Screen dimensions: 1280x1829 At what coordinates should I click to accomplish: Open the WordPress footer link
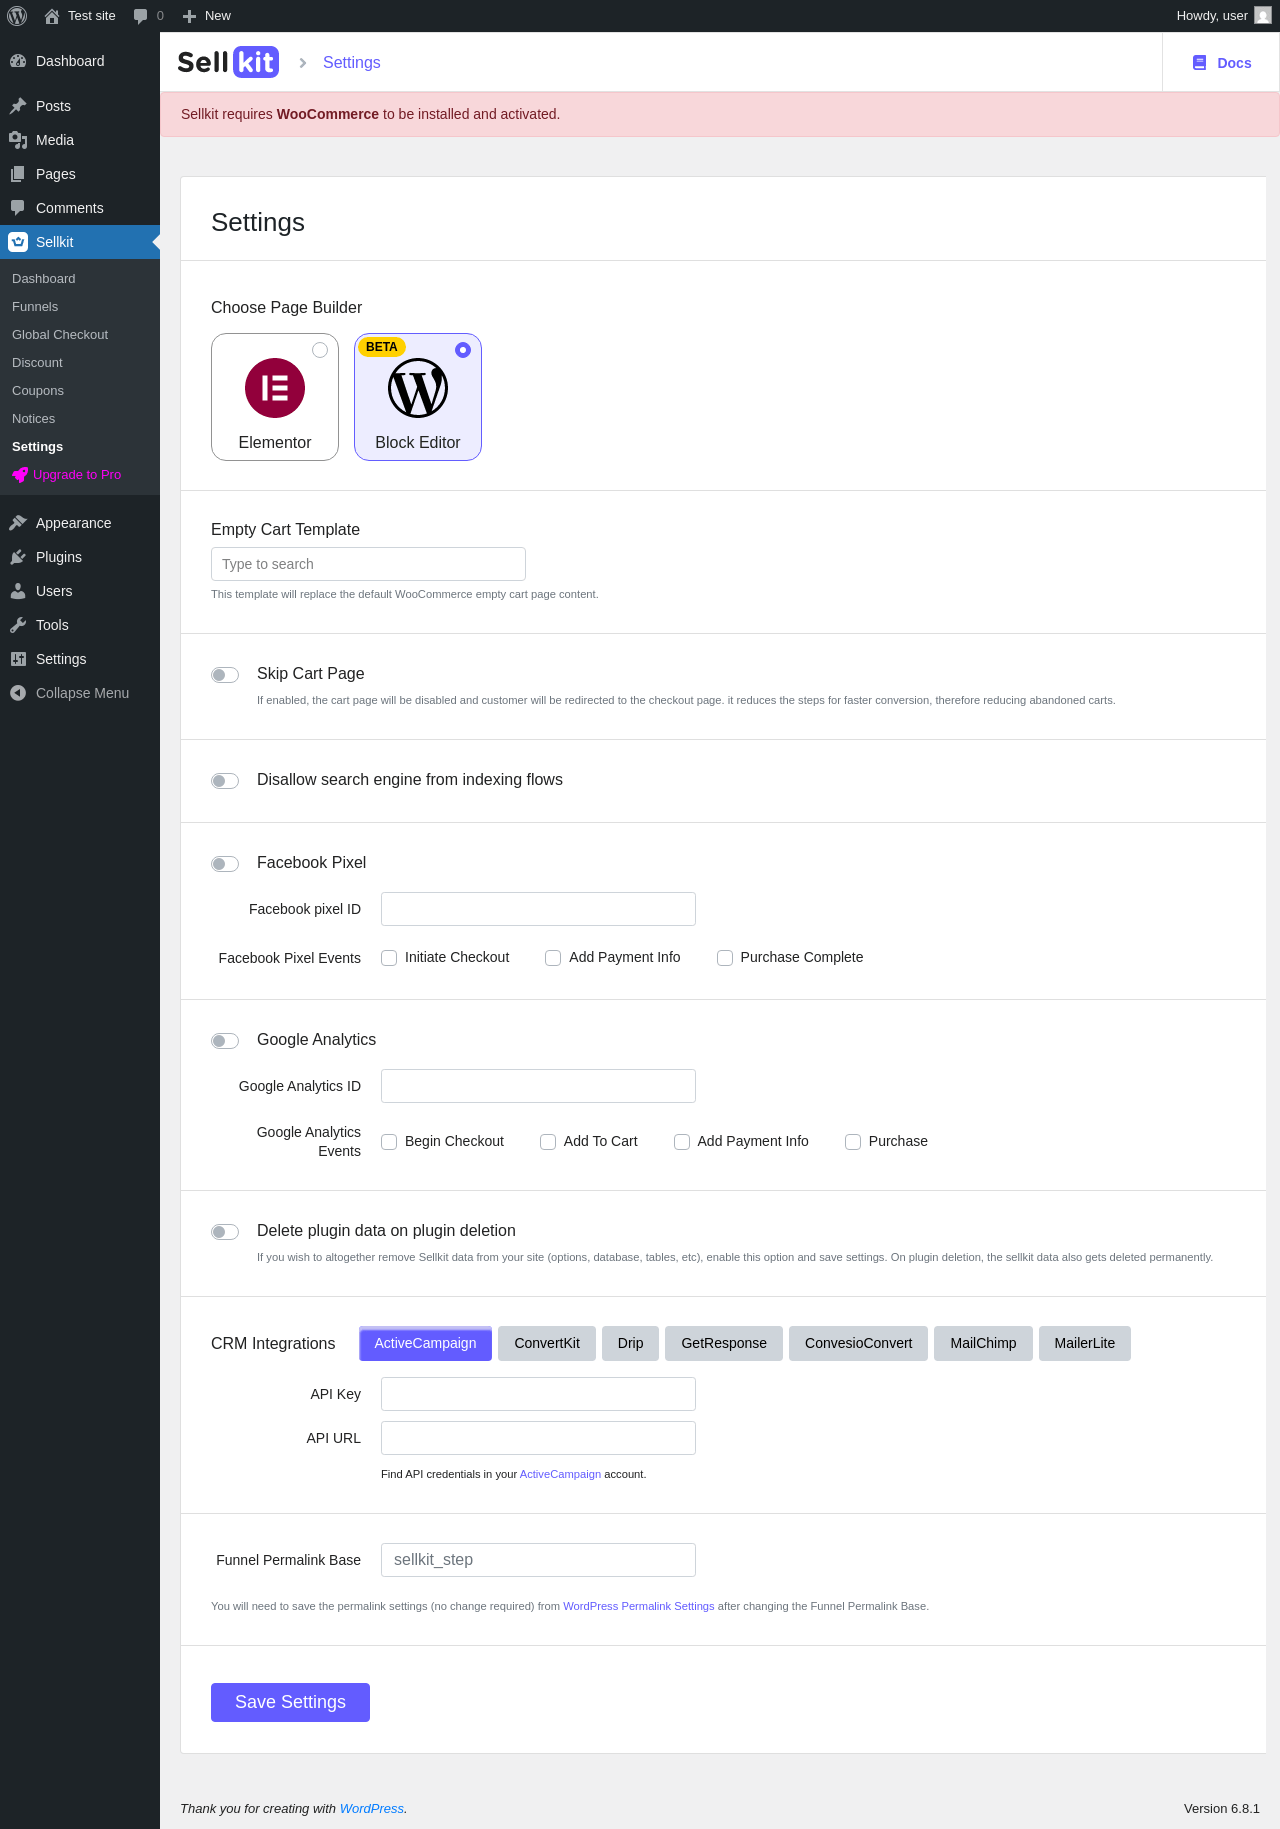(371, 1808)
